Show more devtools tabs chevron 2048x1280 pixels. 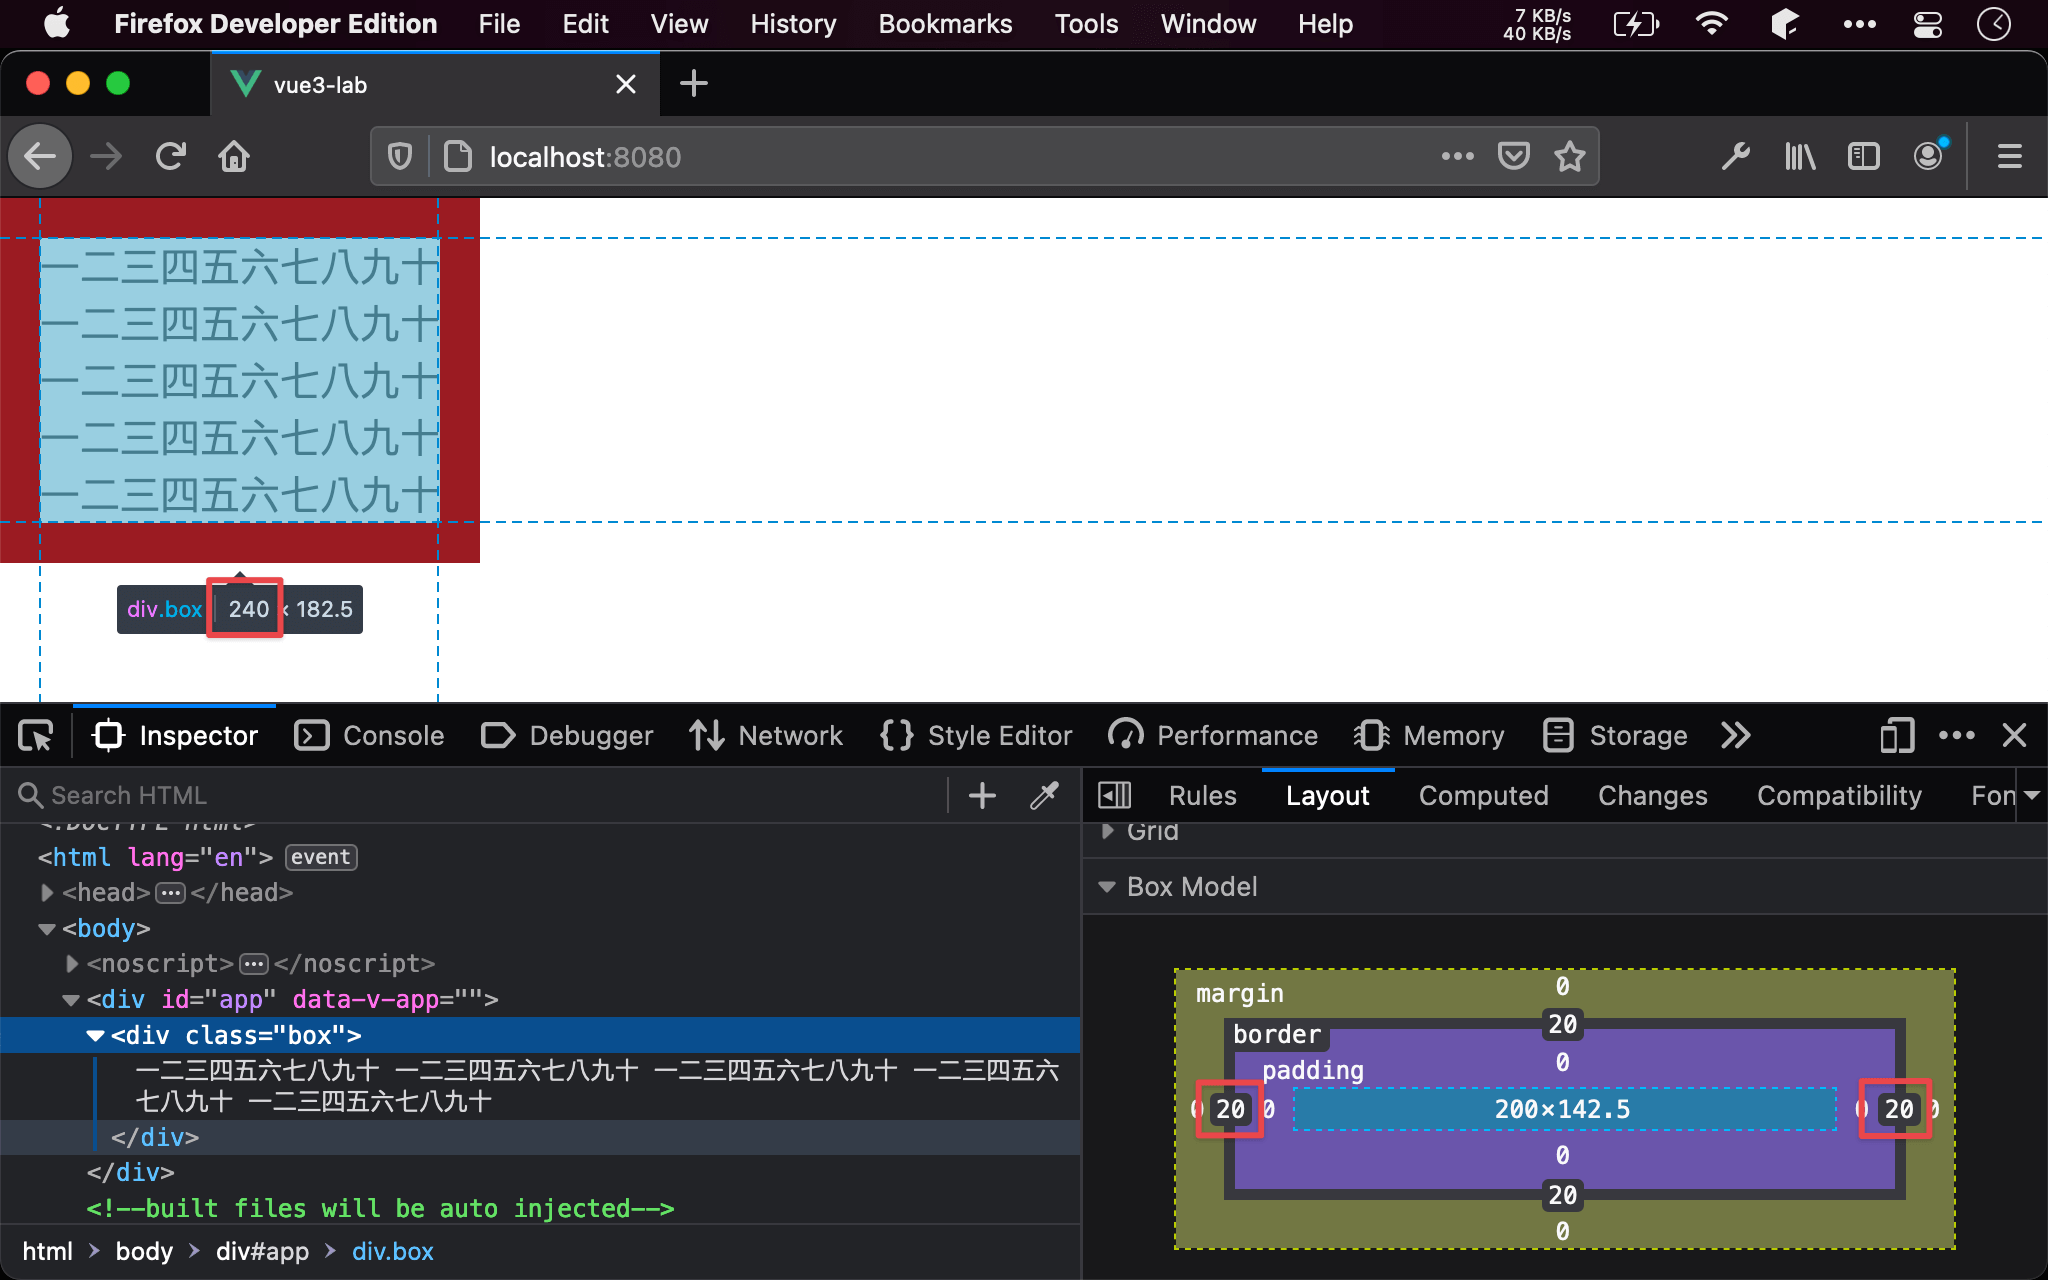(1736, 736)
